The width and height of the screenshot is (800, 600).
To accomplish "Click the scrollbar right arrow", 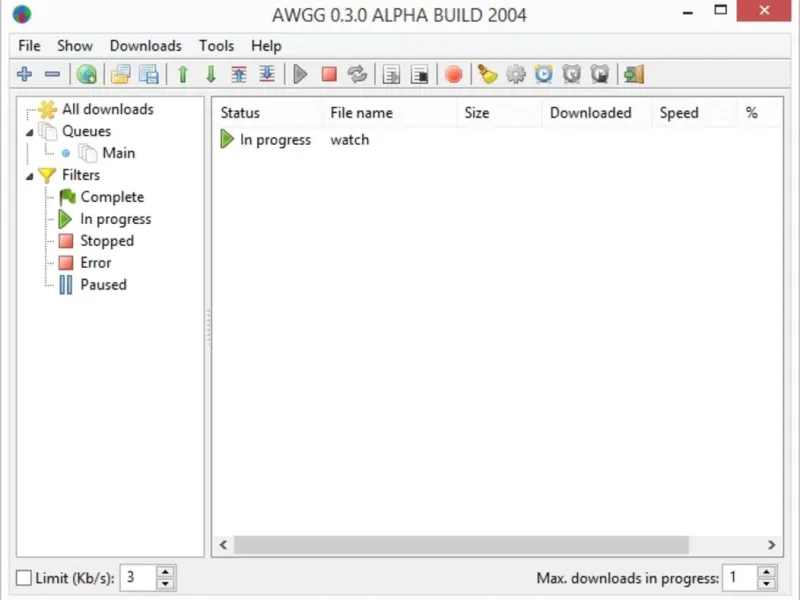I will coord(771,545).
